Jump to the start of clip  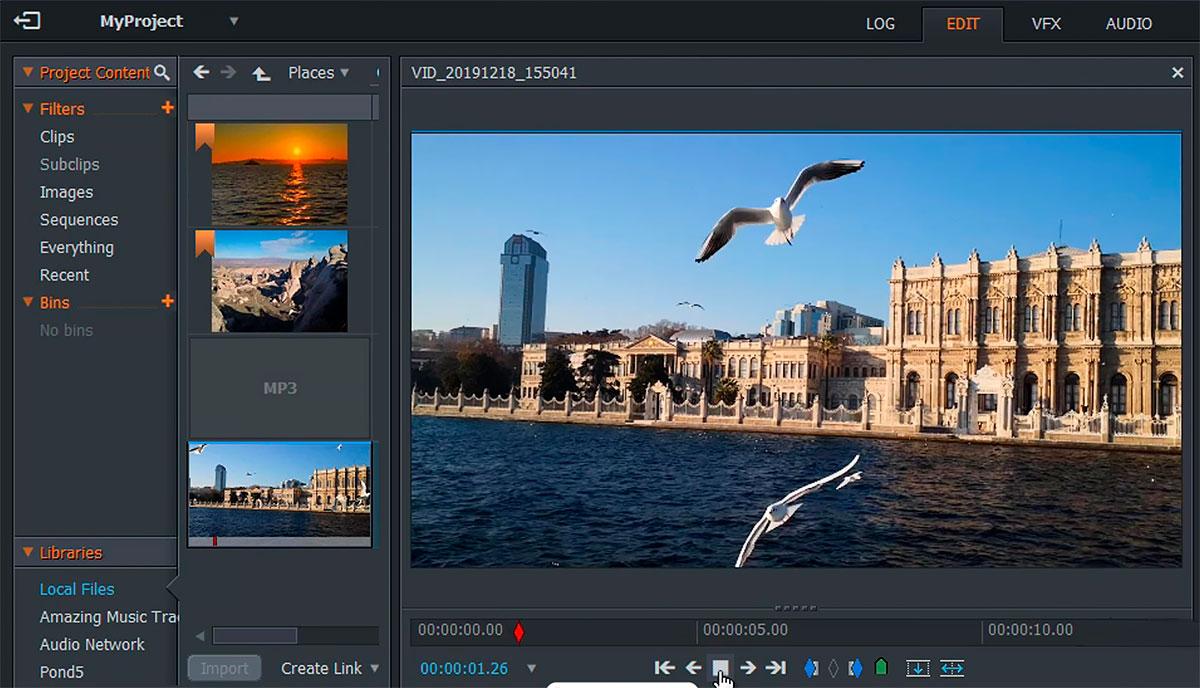point(664,668)
